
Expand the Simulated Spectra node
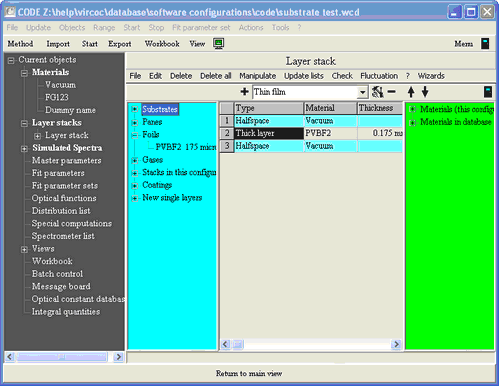pos(24,149)
